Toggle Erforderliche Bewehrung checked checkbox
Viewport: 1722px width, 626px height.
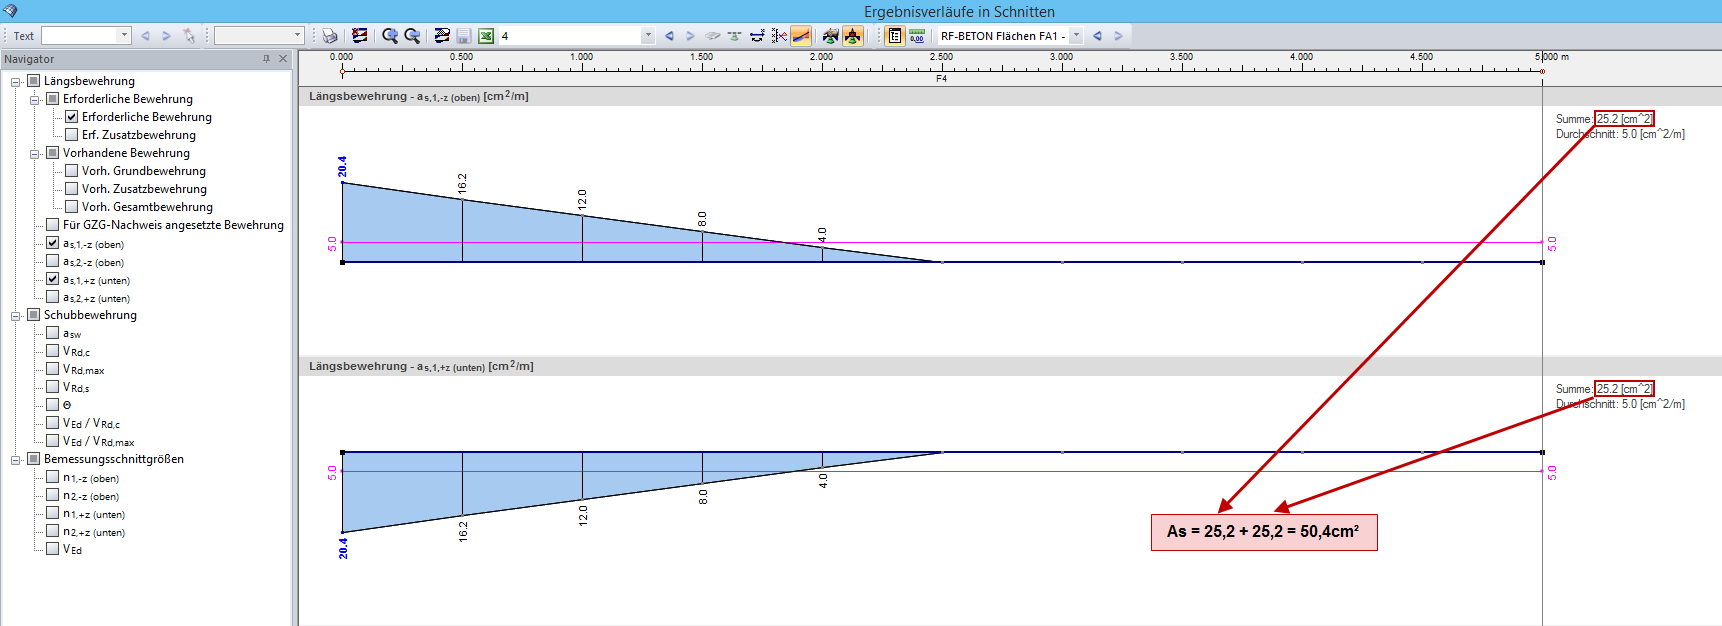(x=72, y=117)
